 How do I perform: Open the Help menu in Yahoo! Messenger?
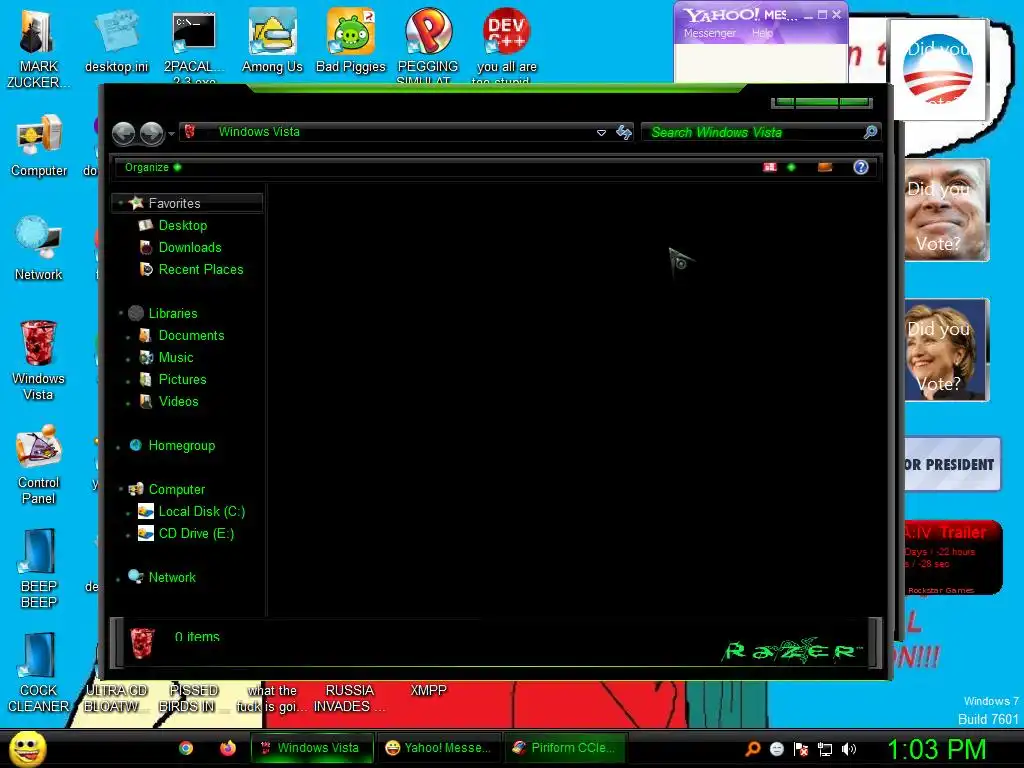(x=762, y=33)
